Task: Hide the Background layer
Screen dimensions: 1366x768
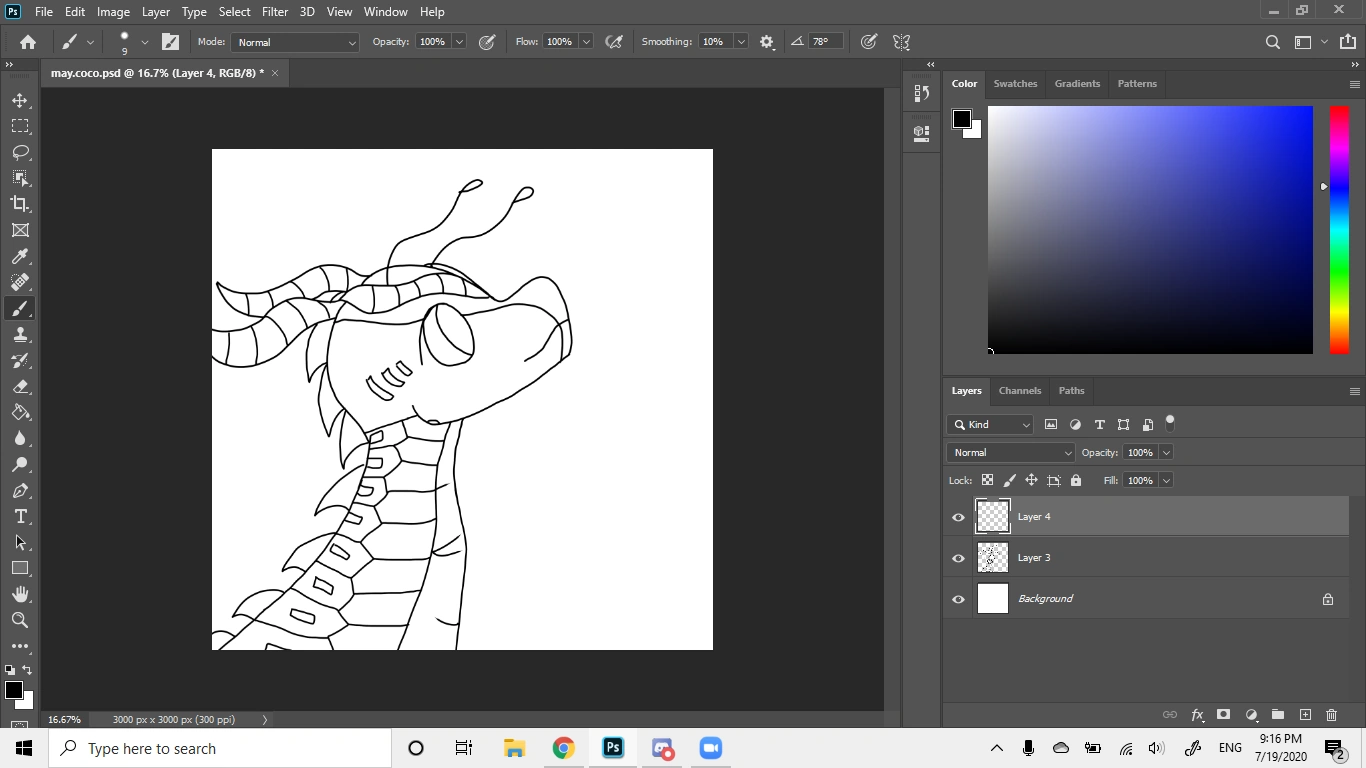Action: pyautogui.click(x=958, y=599)
